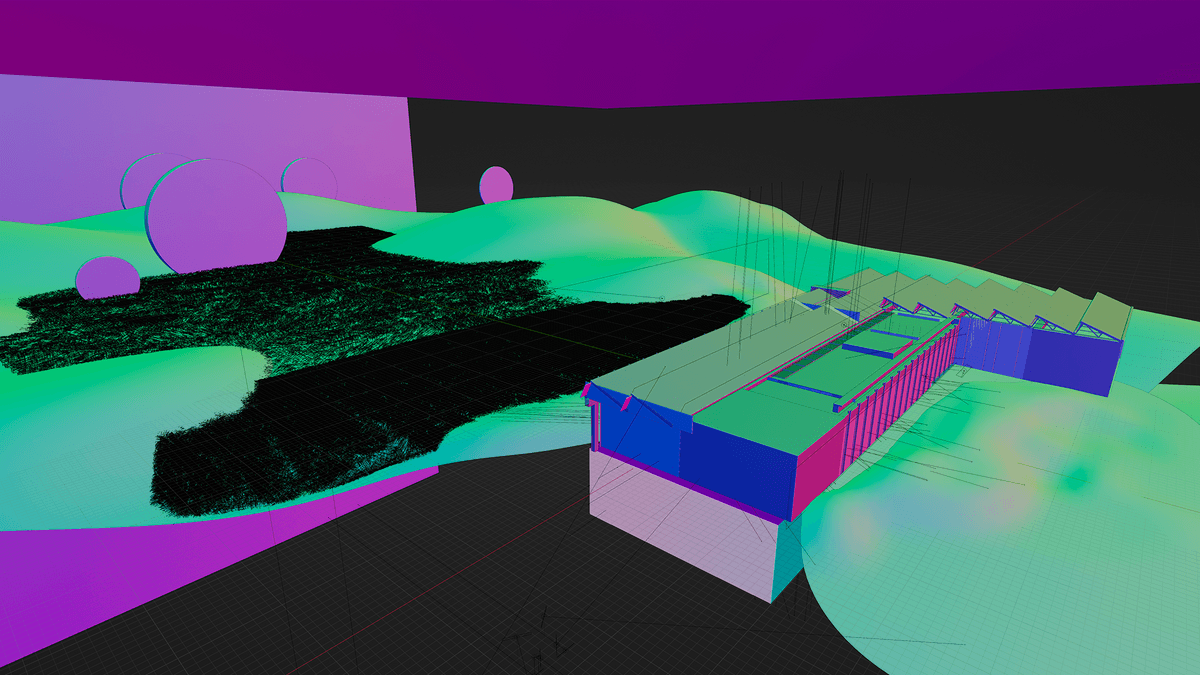Screen dimensions: 1200x675
Task: Select the largest purple sphere object
Action: pyautogui.click(x=215, y=215)
